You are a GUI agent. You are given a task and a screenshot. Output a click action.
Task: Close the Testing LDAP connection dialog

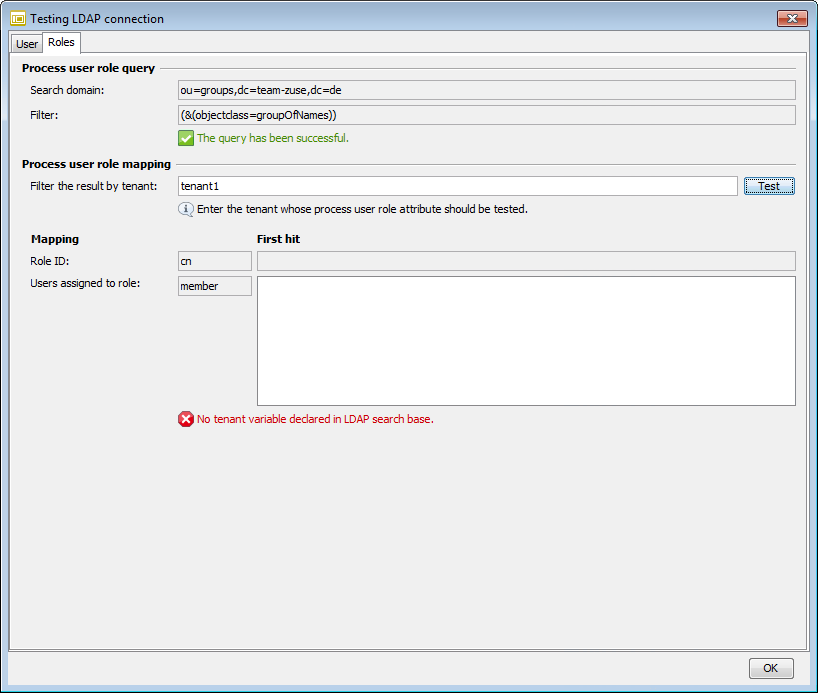(x=791, y=18)
